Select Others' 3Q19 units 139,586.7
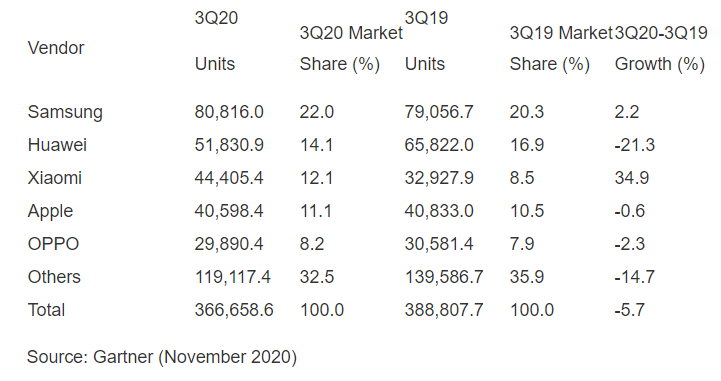The width and height of the screenshot is (721, 381). pos(444,277)
